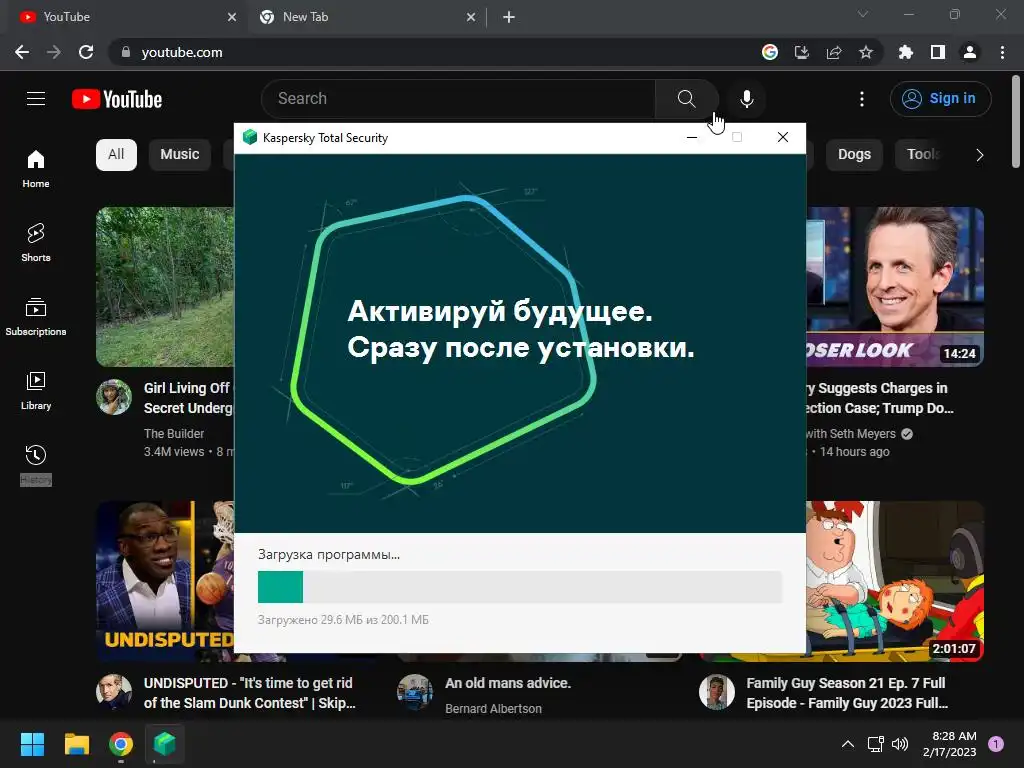Image resolution: width=1024 pixels, height=768 pixels.
Task: Open the Family Guy video thumbnail
Action: point(895,581)
